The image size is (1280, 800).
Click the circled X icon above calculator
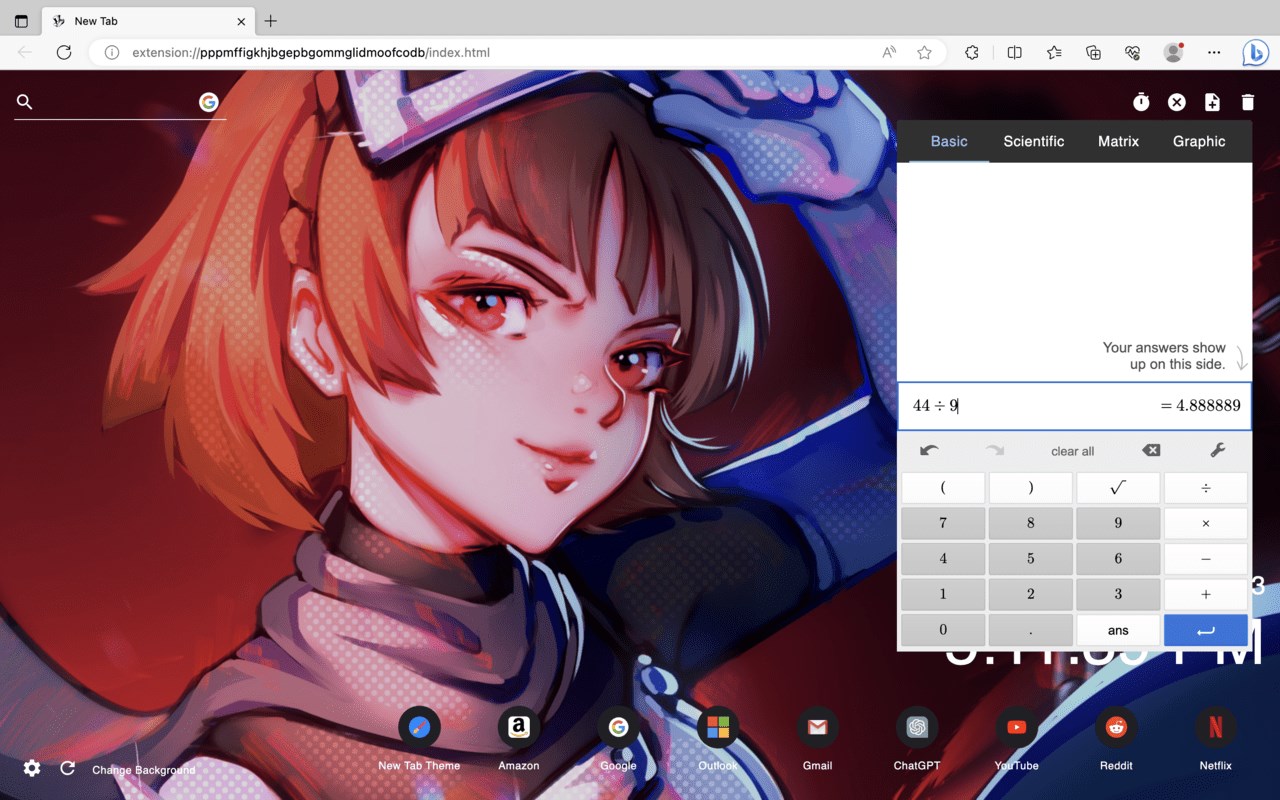(x=1177, y=102)
